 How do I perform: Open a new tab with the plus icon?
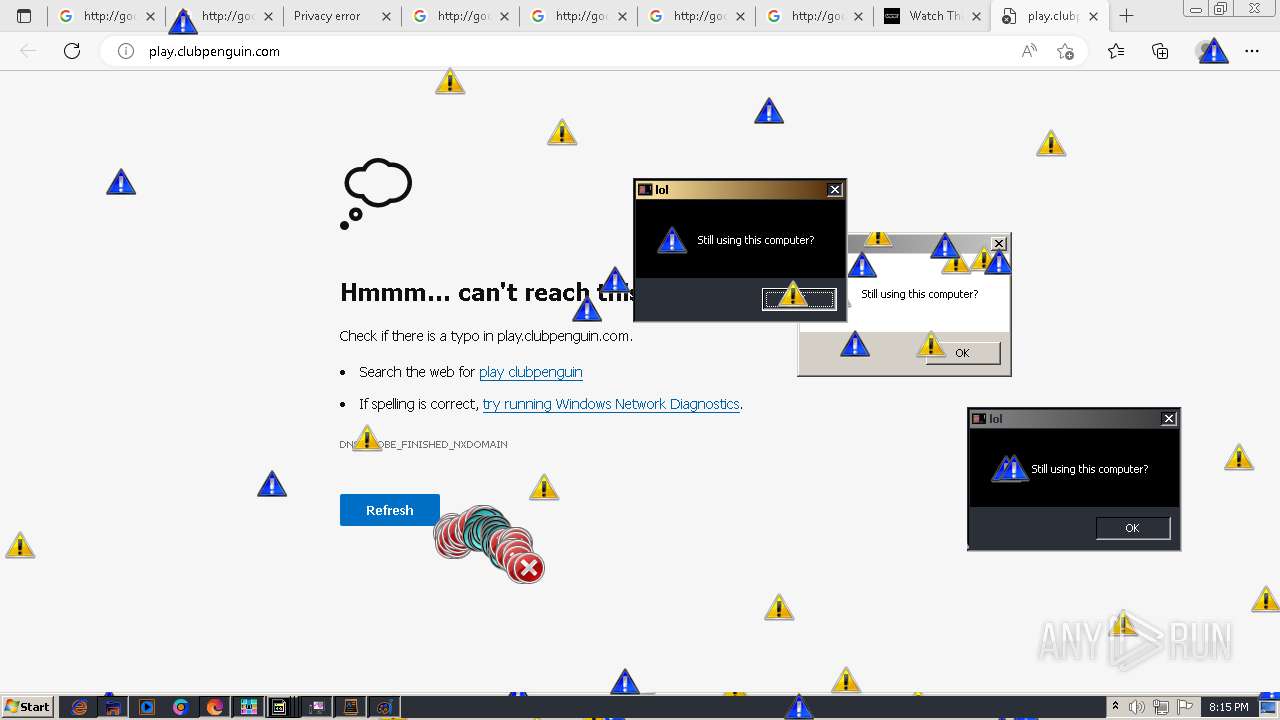point(1126,16)
